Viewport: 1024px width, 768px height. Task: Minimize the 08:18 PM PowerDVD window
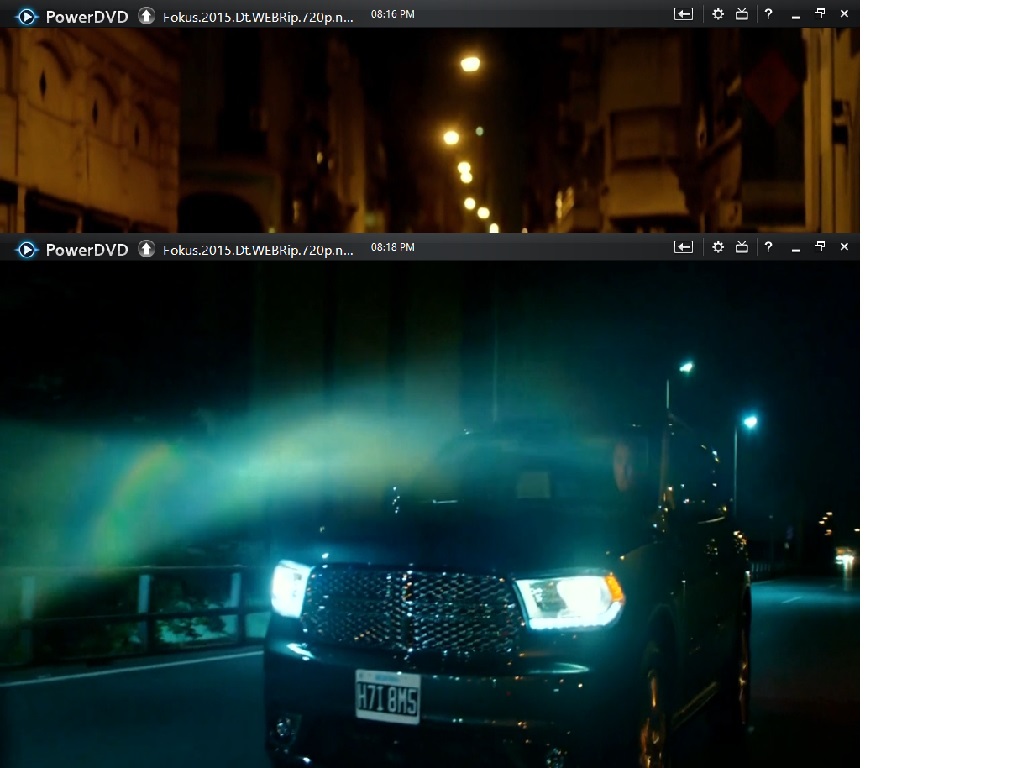pyautogui.click(x=795, y=249)
